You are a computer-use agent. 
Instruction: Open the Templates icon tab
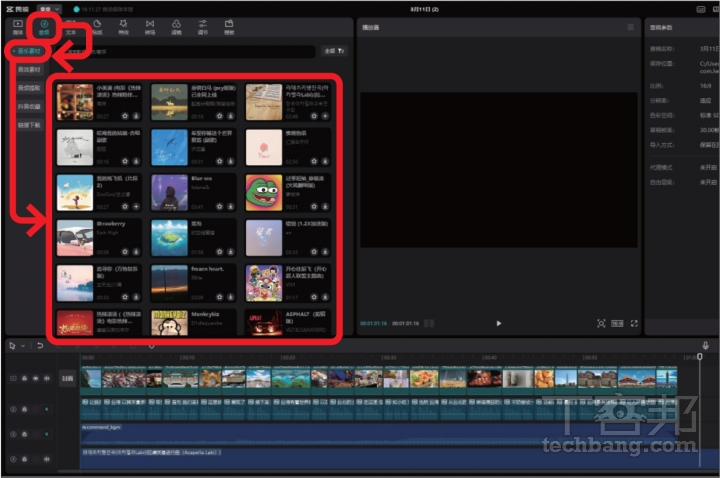point(229,27)
